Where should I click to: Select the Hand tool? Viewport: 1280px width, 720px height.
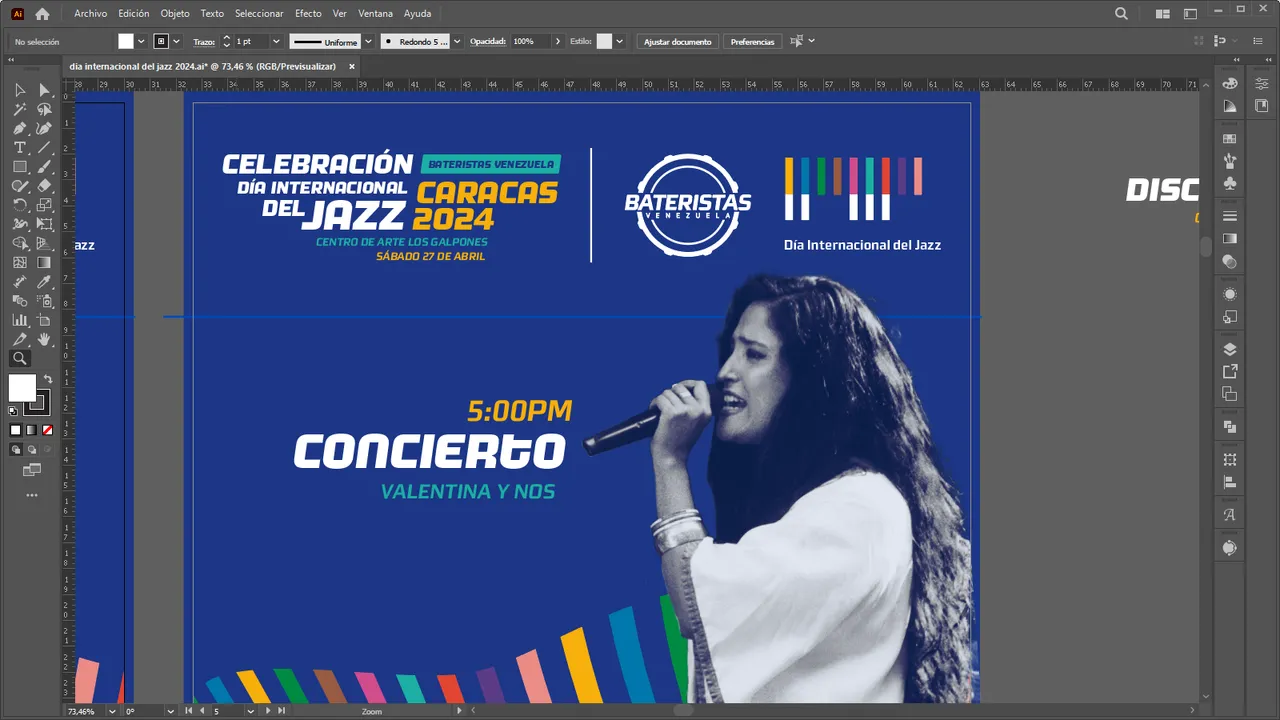44,340
